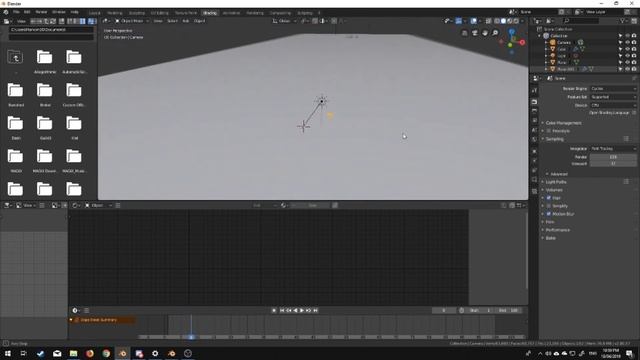The height and width of the screenshot is (360, 640).
Task: Expand the Color Management panel
Action: (x=563, y=123)
